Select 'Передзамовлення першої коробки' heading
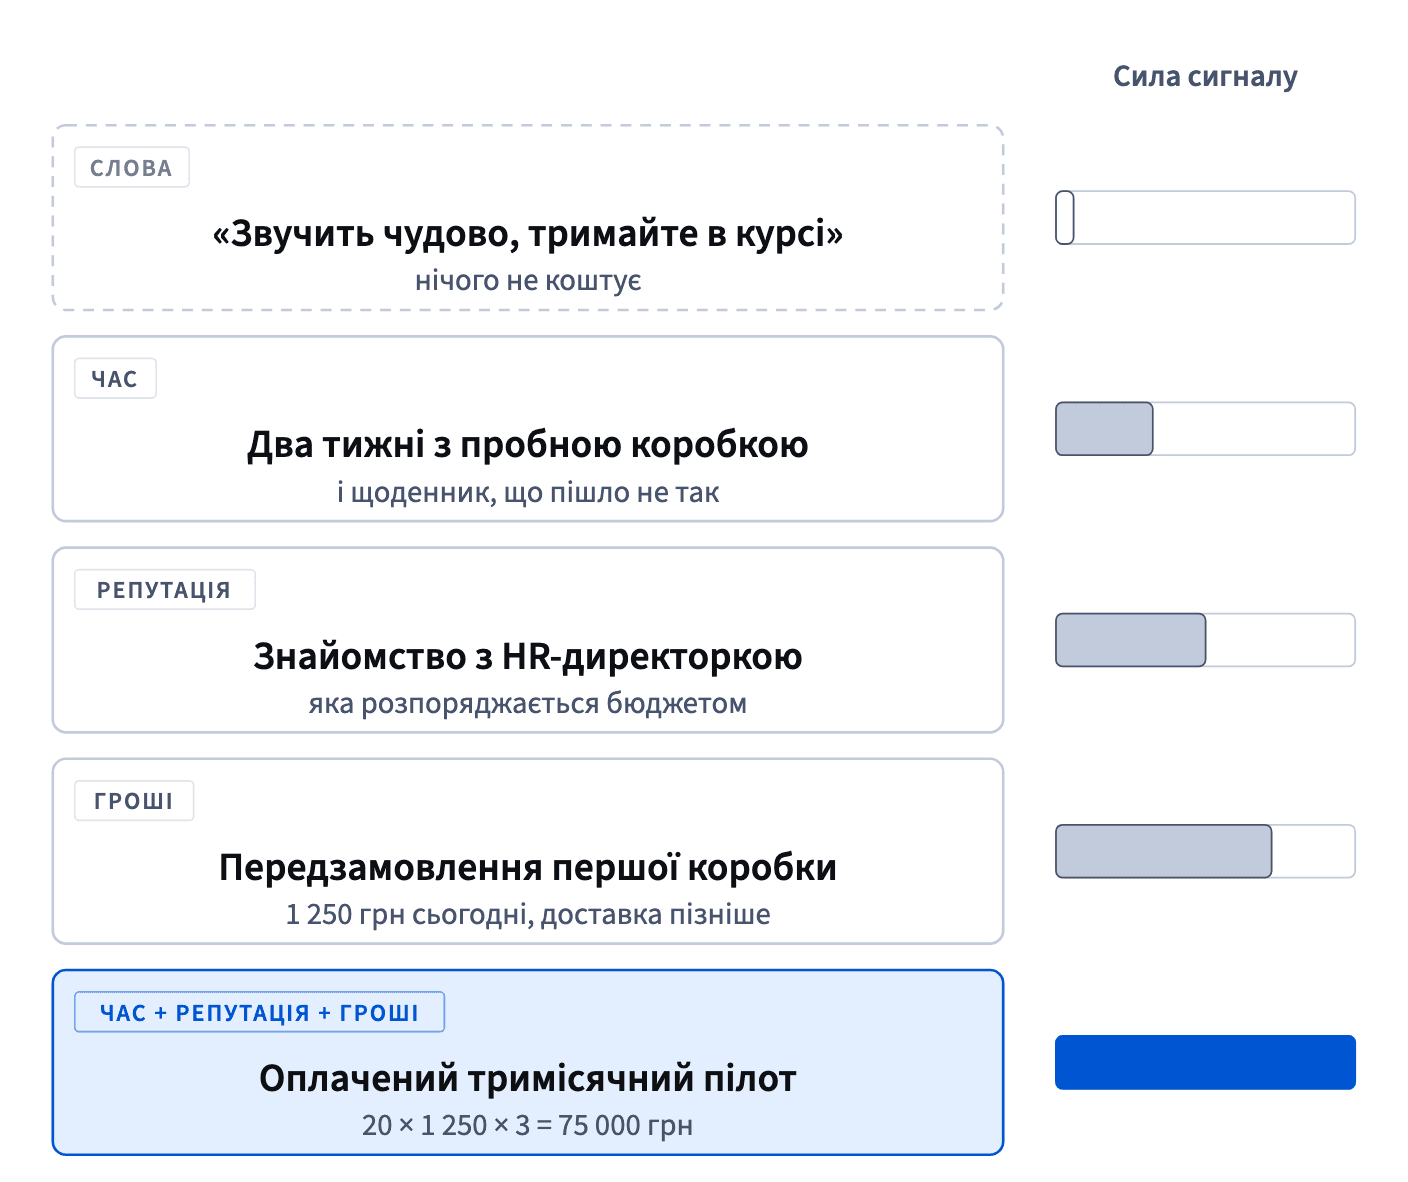1408x1182 pixels. click(x=528, y=867)
